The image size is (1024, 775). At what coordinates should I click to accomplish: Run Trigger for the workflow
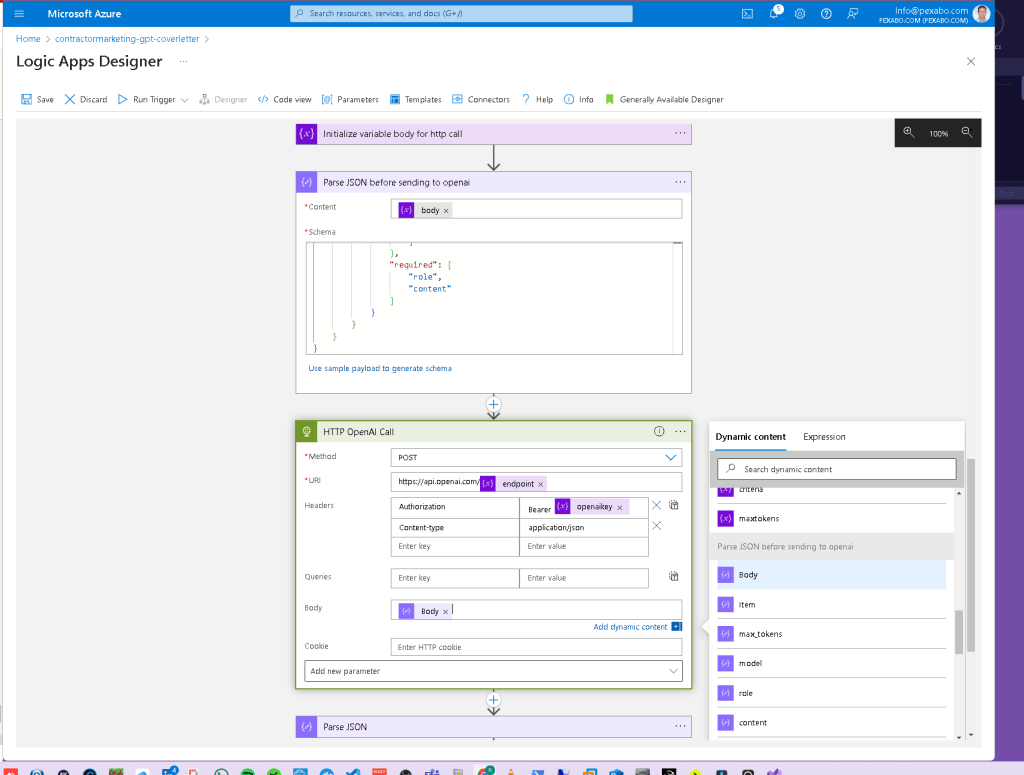[147, 99]
